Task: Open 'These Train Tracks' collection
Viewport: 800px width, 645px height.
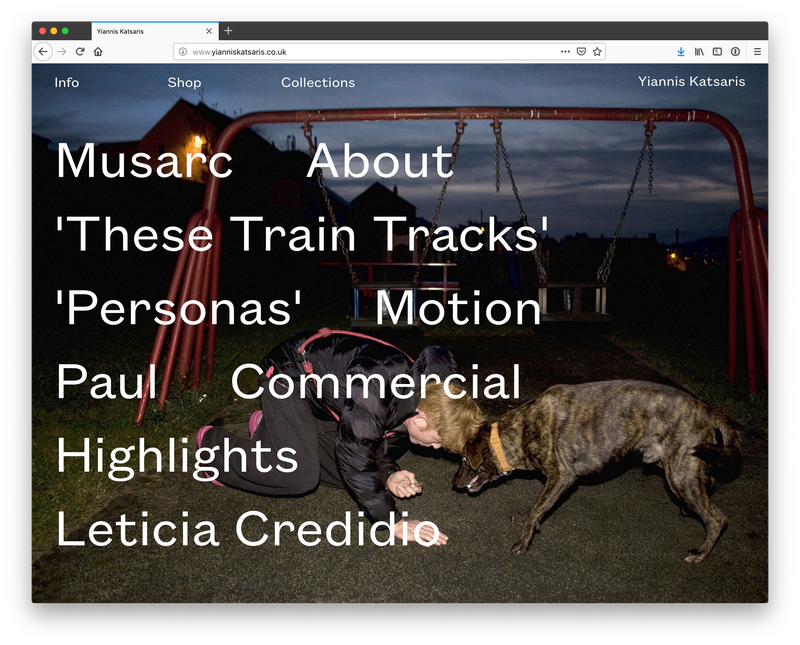Action: tap(302, 234)
